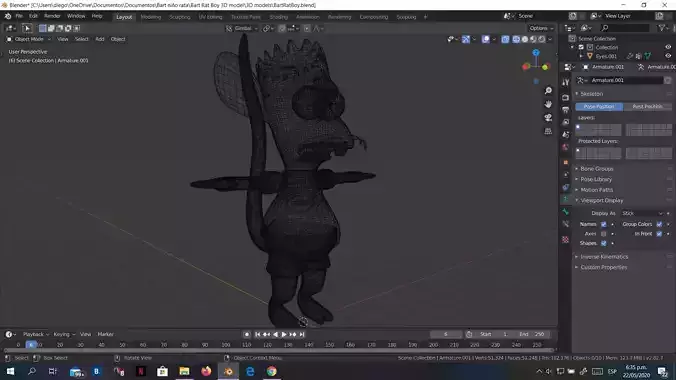Click the Blender logo menu icon
Viewport: 676px width, 380px height.
[x=8, y=16]
